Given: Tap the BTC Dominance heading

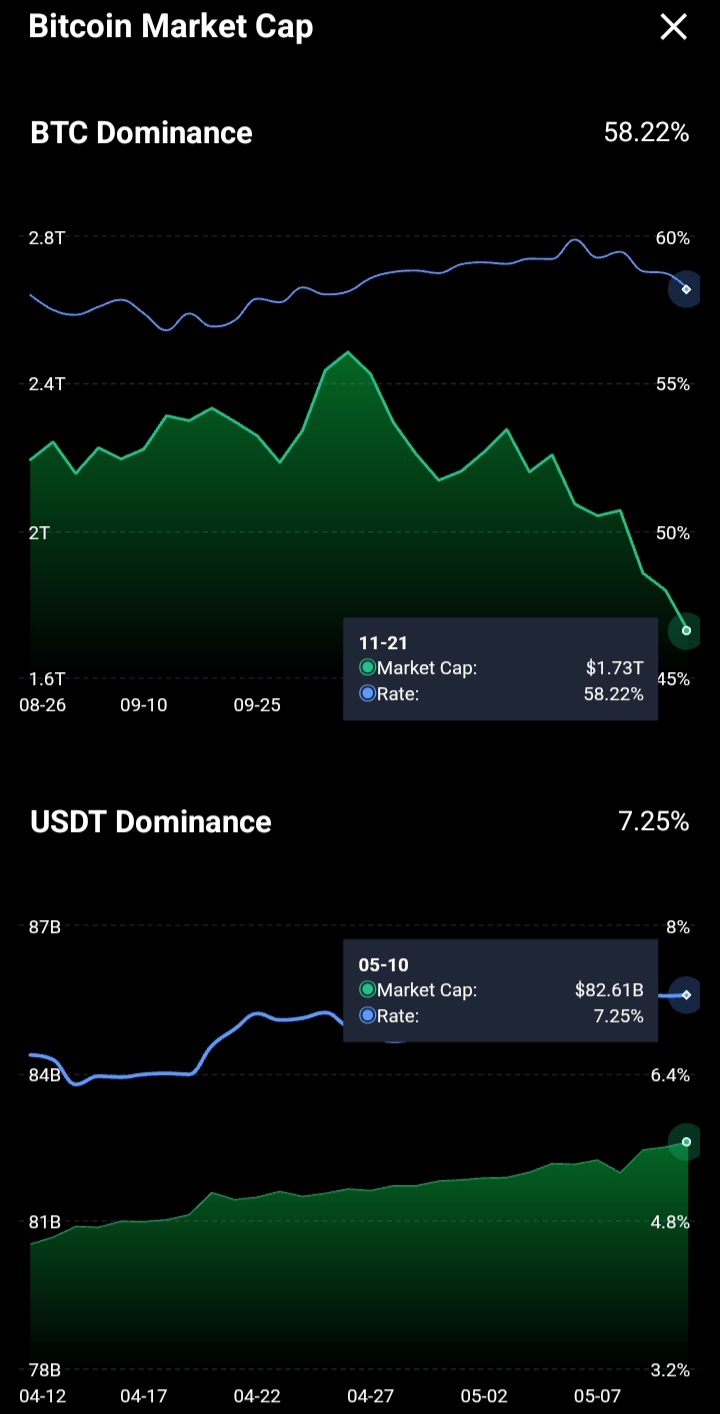Looking at the screenshot, I should 141,133.
